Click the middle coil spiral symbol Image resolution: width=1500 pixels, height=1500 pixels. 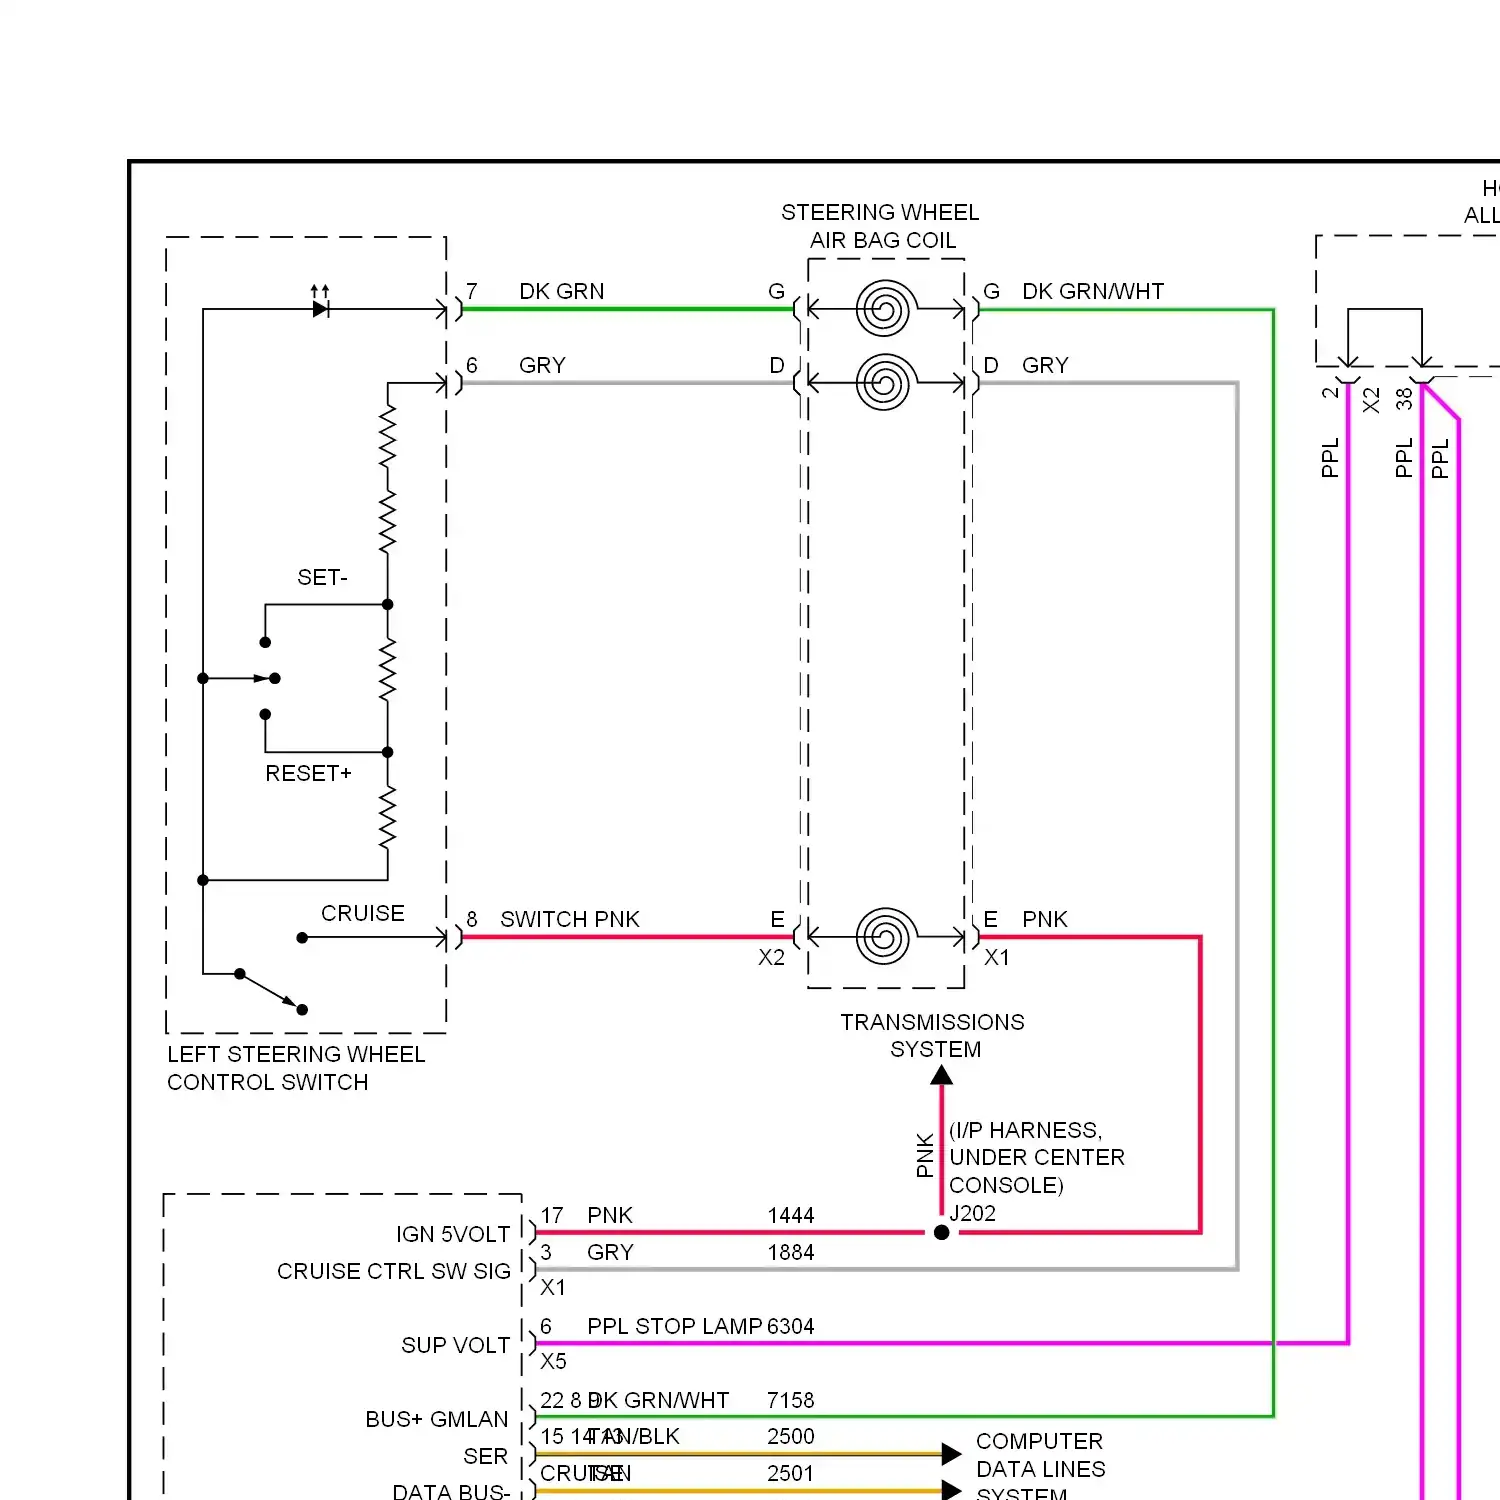coord(884,382)
